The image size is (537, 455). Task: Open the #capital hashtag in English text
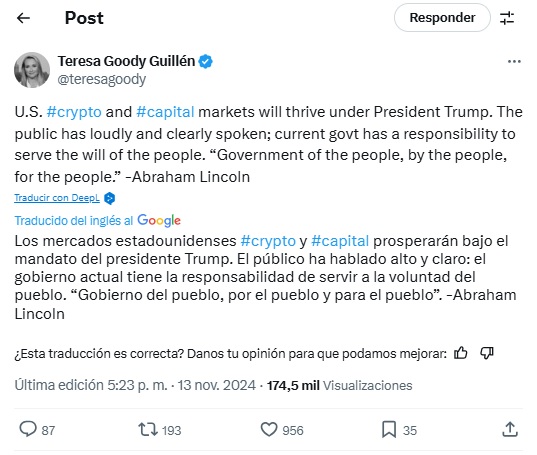click(x=165, y=112)
